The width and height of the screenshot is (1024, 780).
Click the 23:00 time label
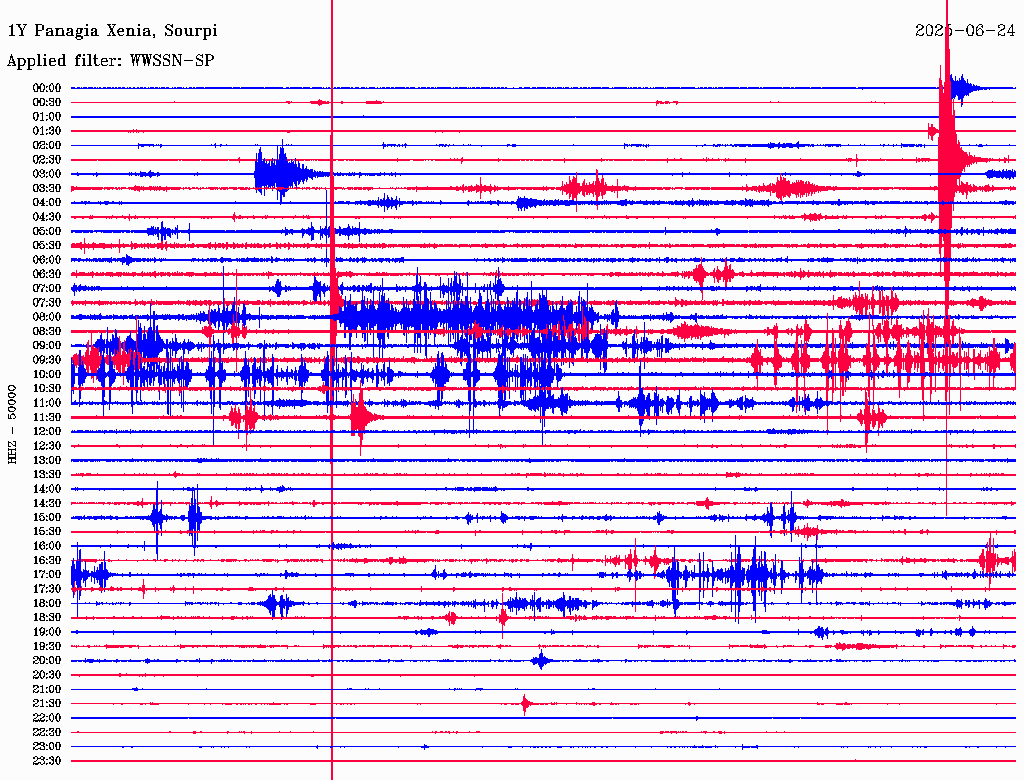coord(47,747)
